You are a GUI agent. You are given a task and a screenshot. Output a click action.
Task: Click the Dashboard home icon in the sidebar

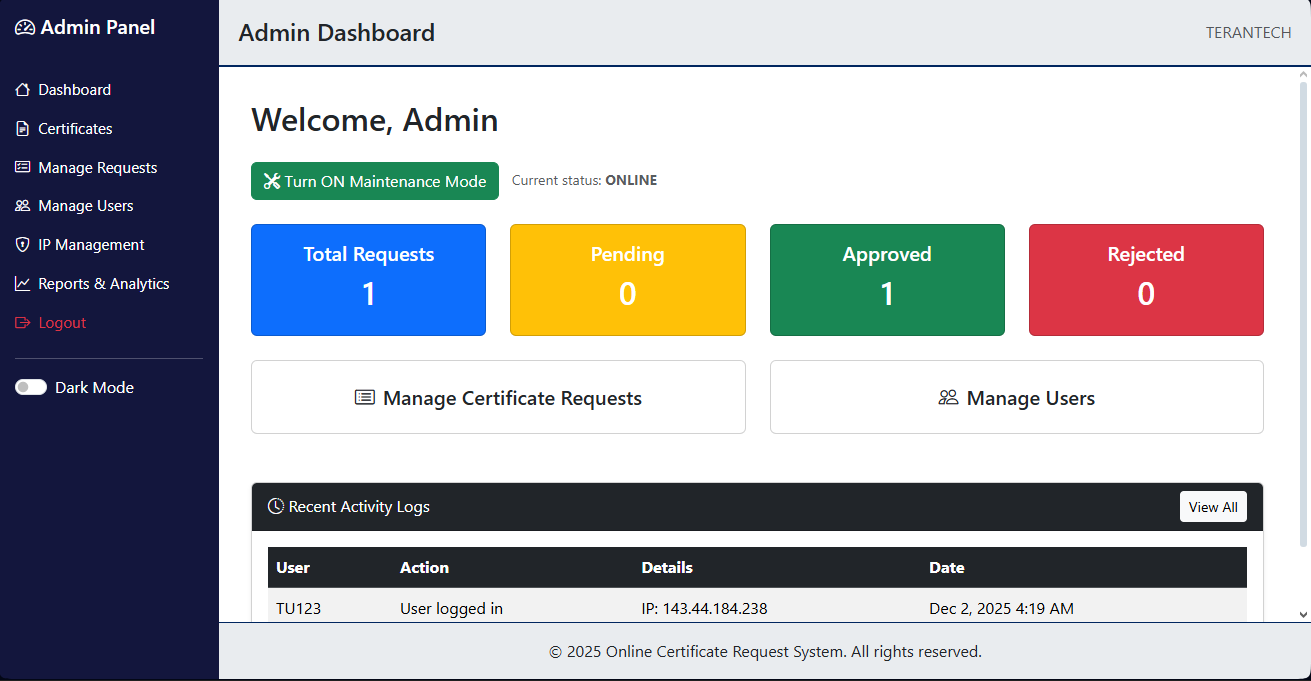pos(22,89)
